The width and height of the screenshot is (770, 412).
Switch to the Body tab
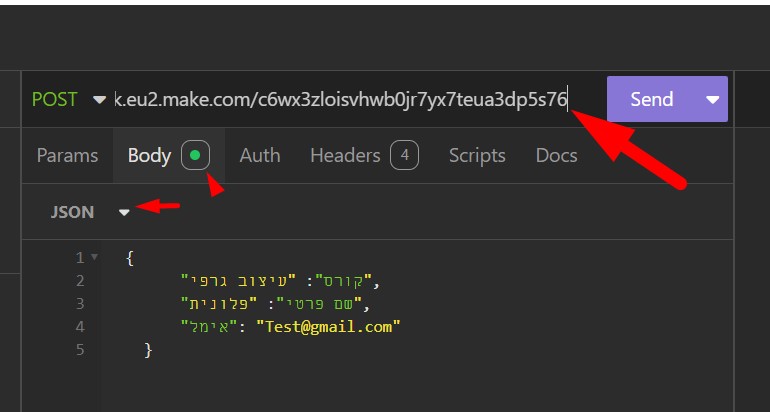coord(168,156)
